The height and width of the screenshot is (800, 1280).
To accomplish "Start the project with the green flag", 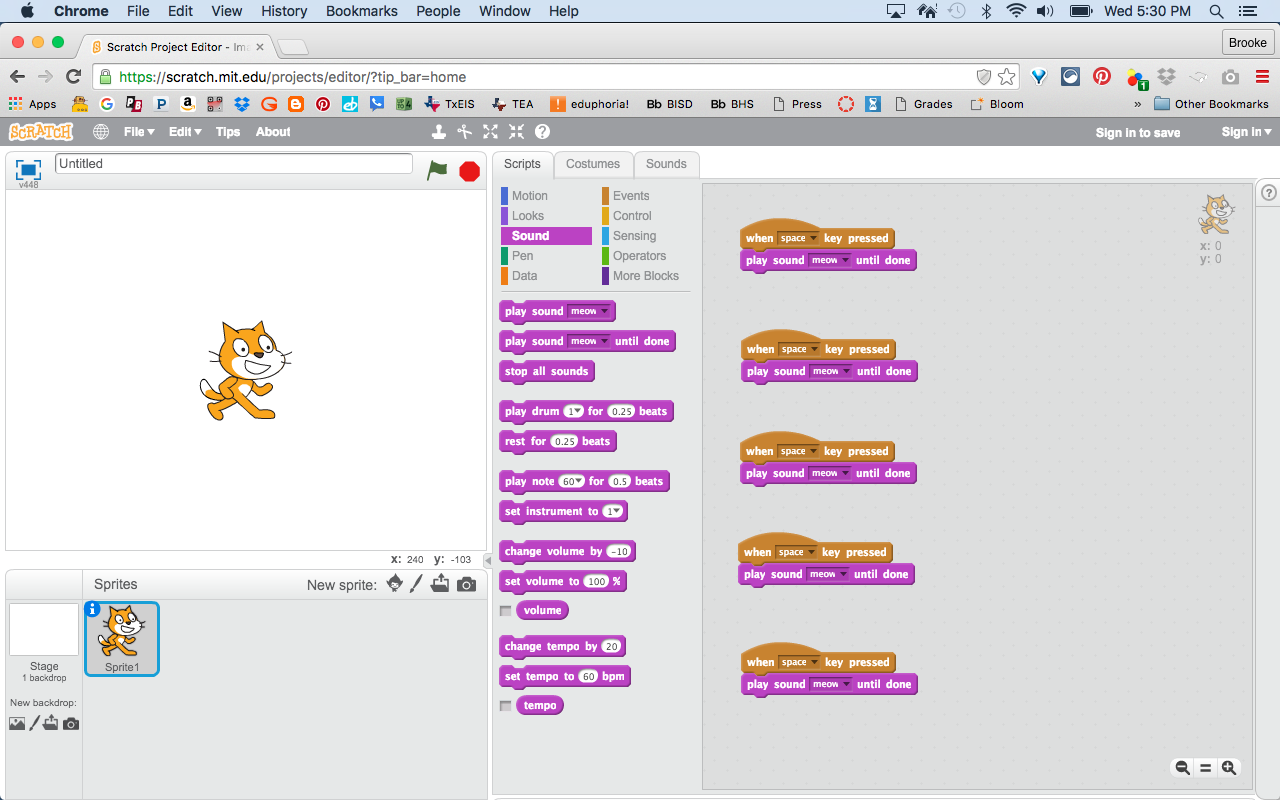I will point(437,171).
